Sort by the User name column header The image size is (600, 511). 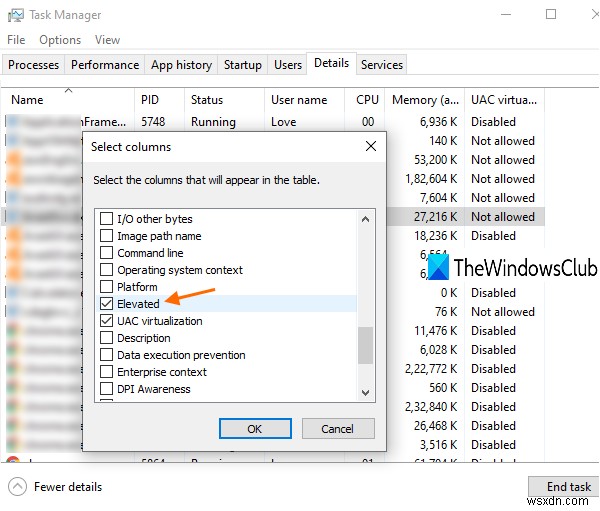click(305, 100)
